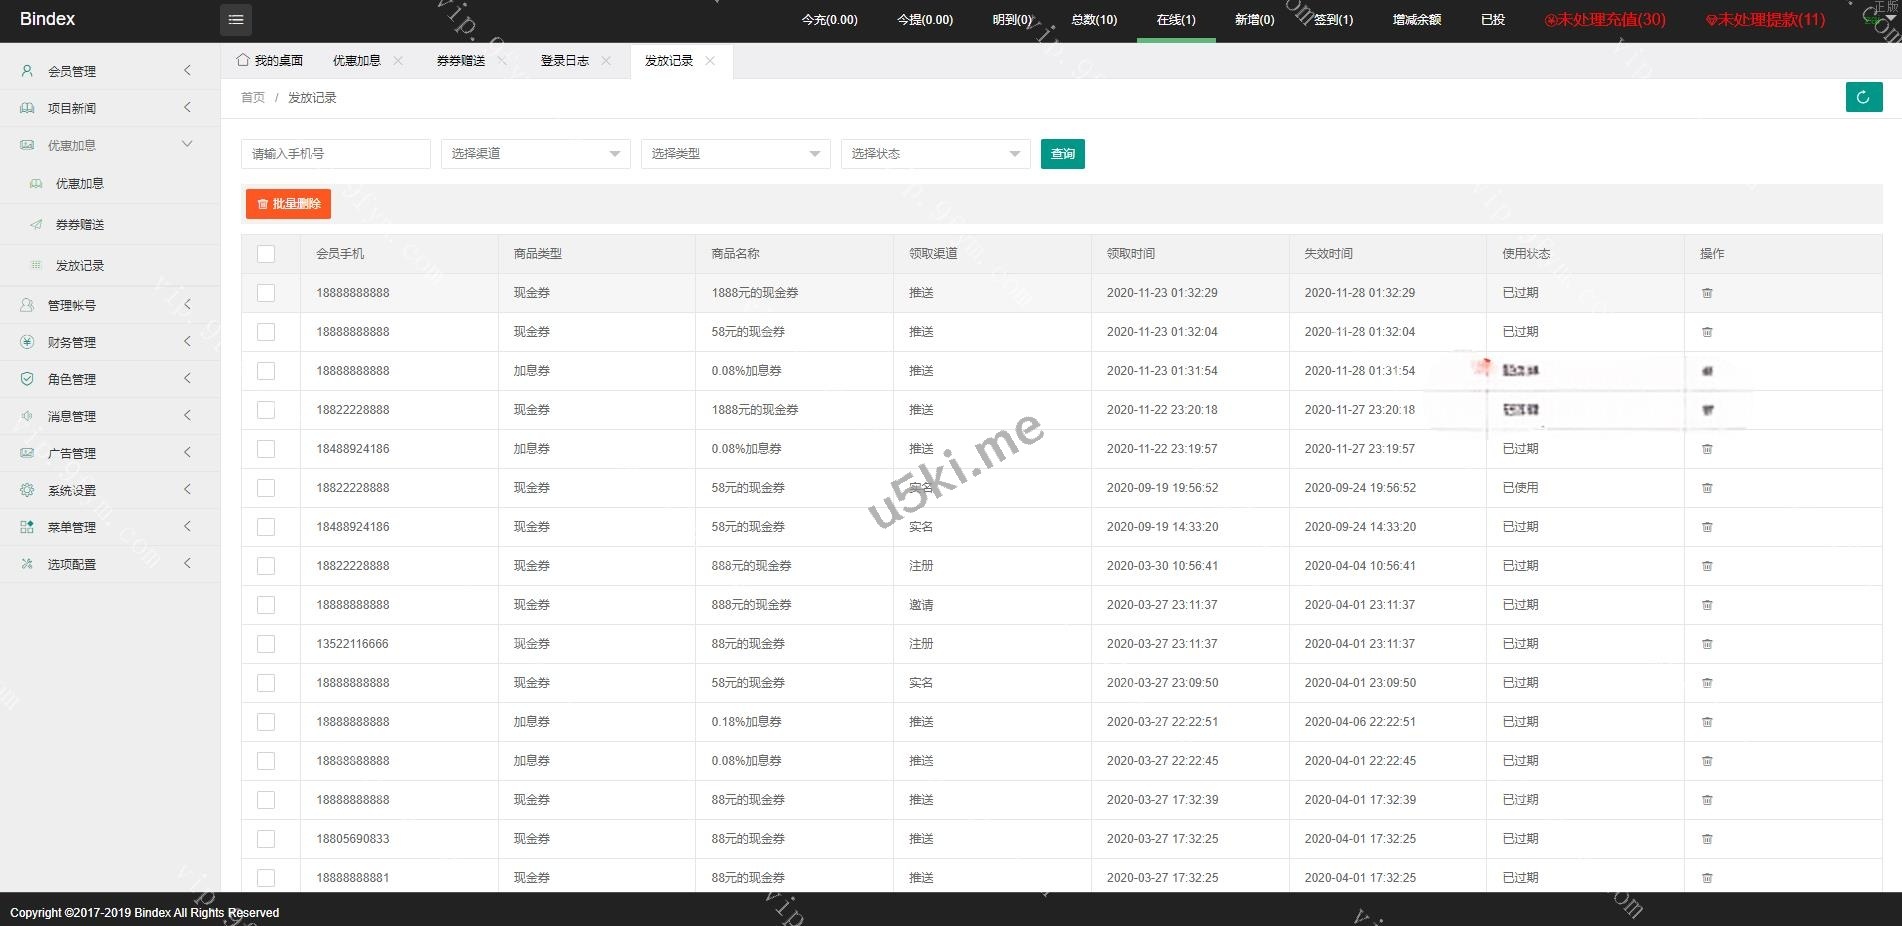Open the 选择渠道 dropdown
This screenshot has height=926, width=1902.
535,154
